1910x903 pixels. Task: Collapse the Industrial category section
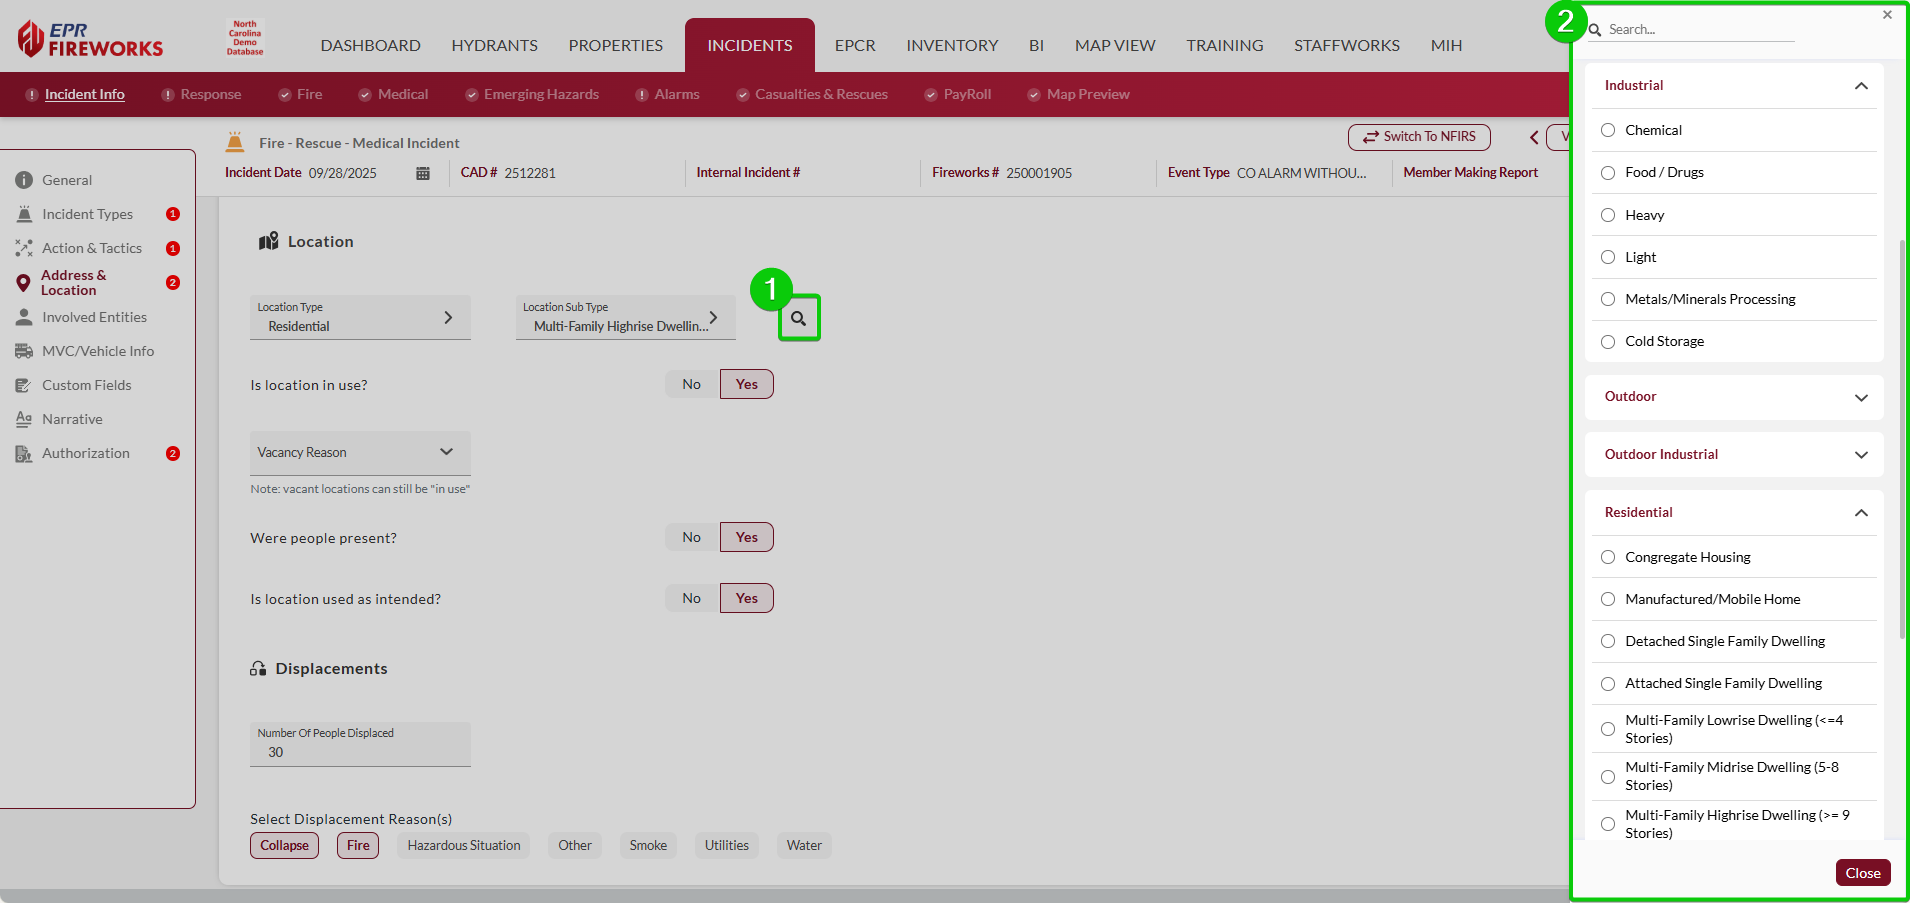click(x=1860, y=86)
